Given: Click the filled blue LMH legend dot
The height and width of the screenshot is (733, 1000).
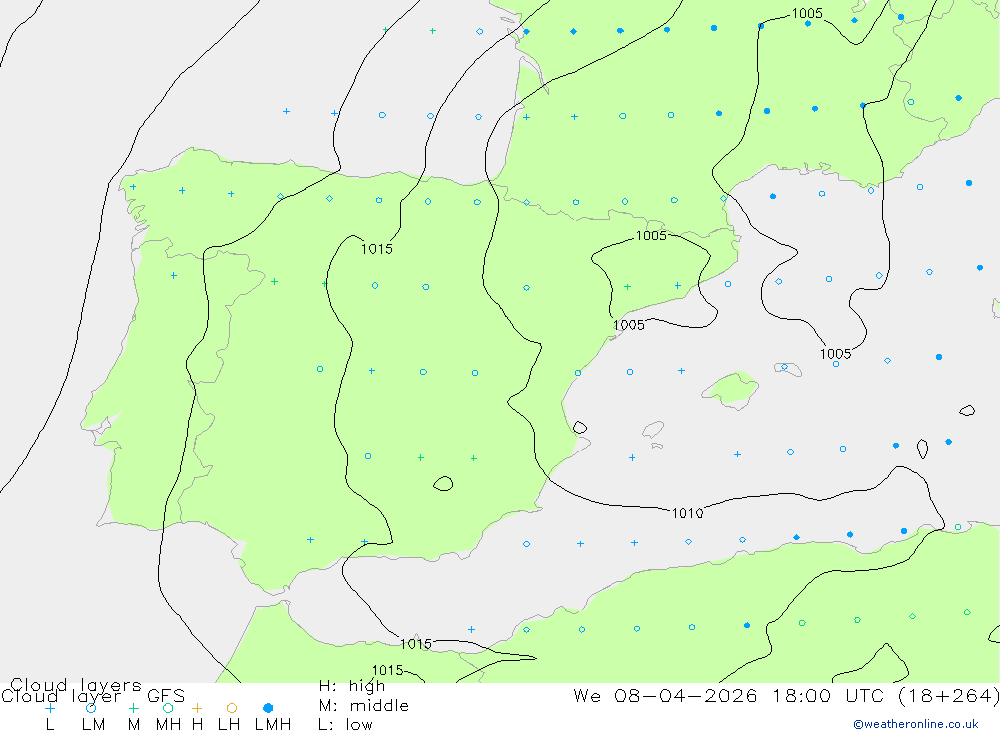Looking at the screenshot, I should tap(268, 708).
